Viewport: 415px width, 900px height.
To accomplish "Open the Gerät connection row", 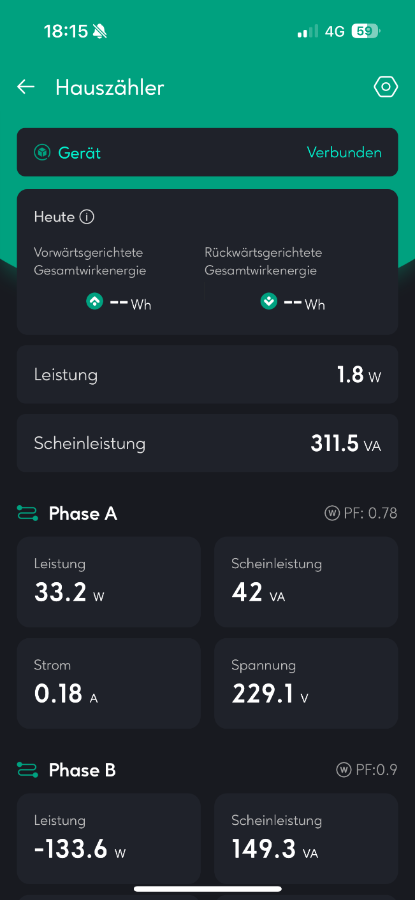I will pyautogui.click(x=207, y=152).
